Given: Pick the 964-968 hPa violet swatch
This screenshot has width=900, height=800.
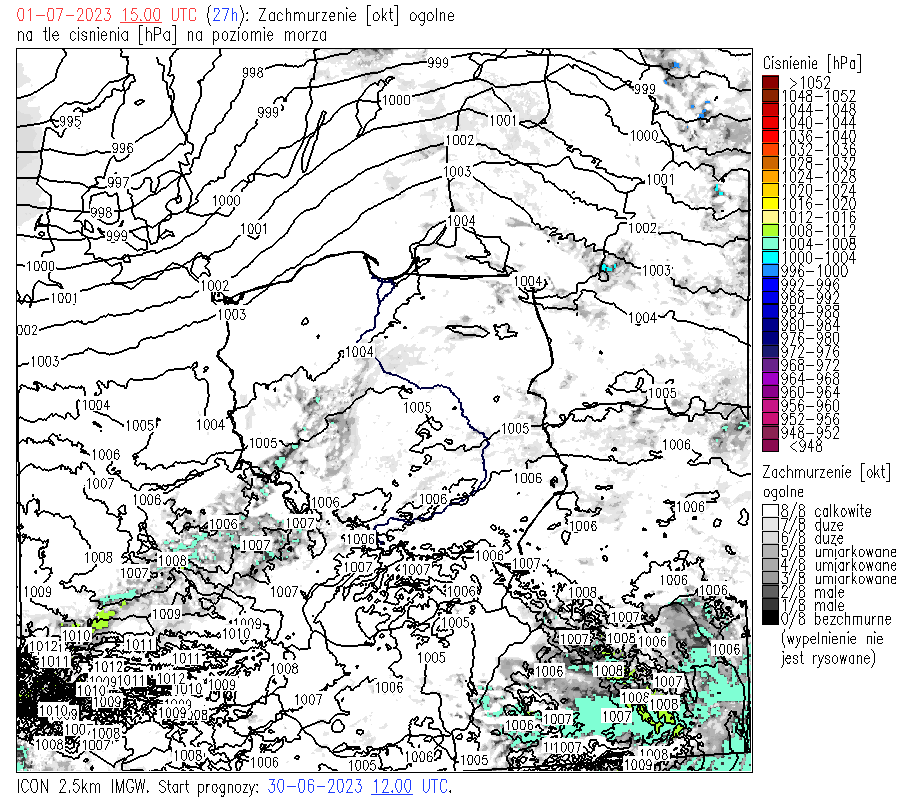Looking at the screenshot, I should coord(770,379).
